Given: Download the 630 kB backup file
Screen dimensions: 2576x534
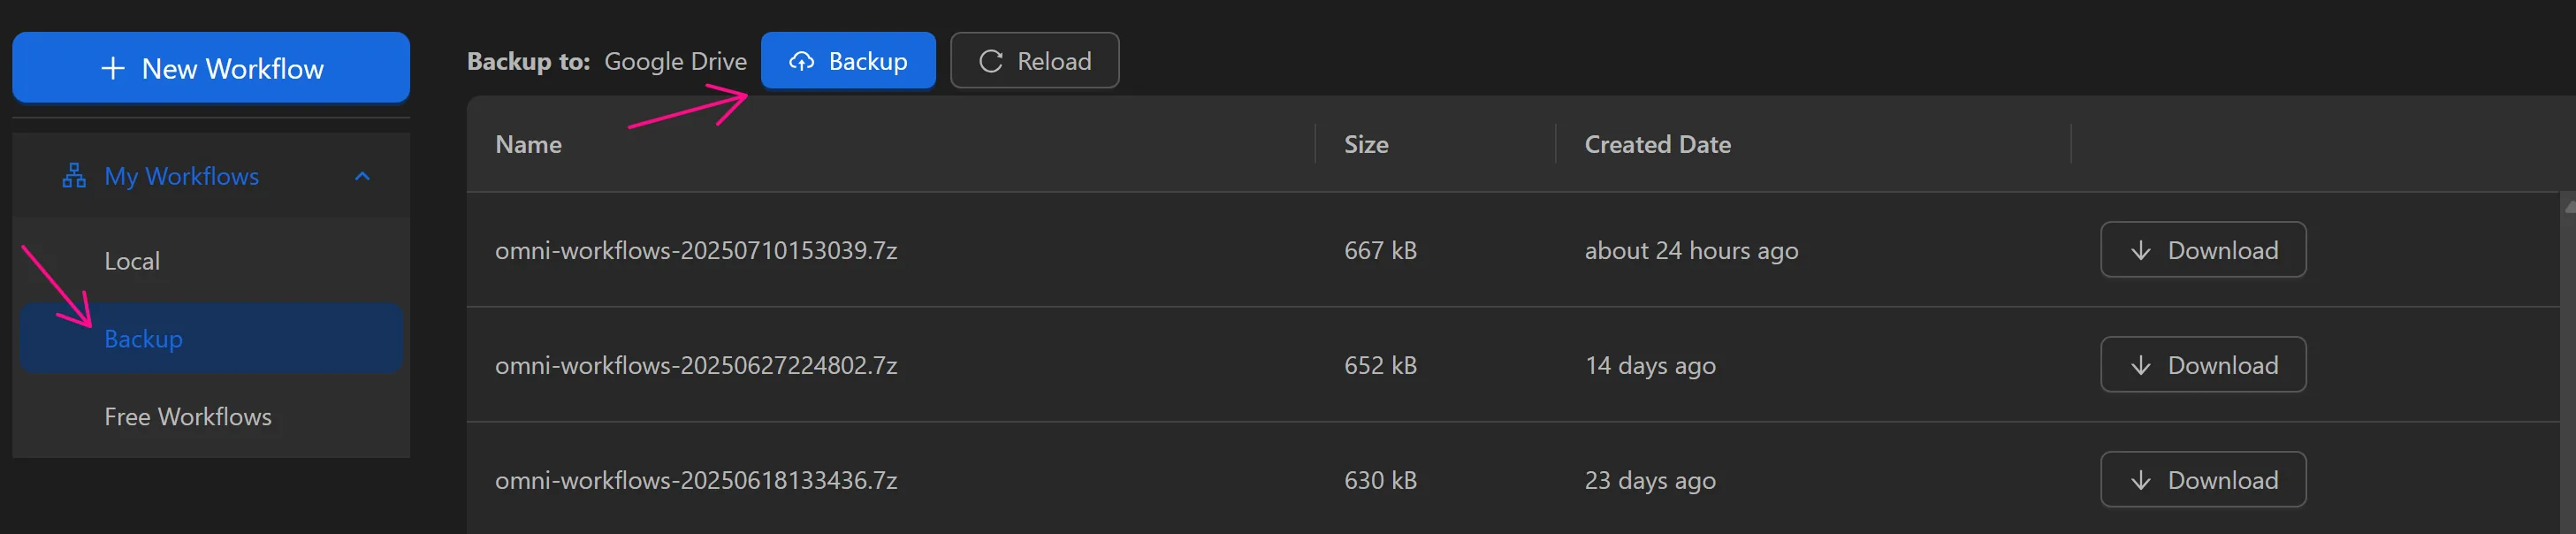Looking at the screenshot, I should tap(2203, 480).
